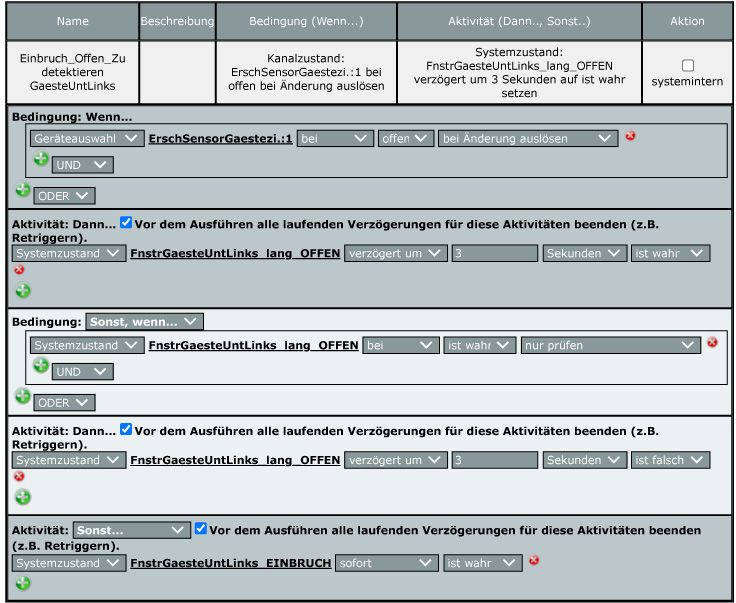Open Systemzustand dropdown in Sonst wenn condition
Viewport: 736px width, 603px height.
pyautogui.click(x=87, y=345)
